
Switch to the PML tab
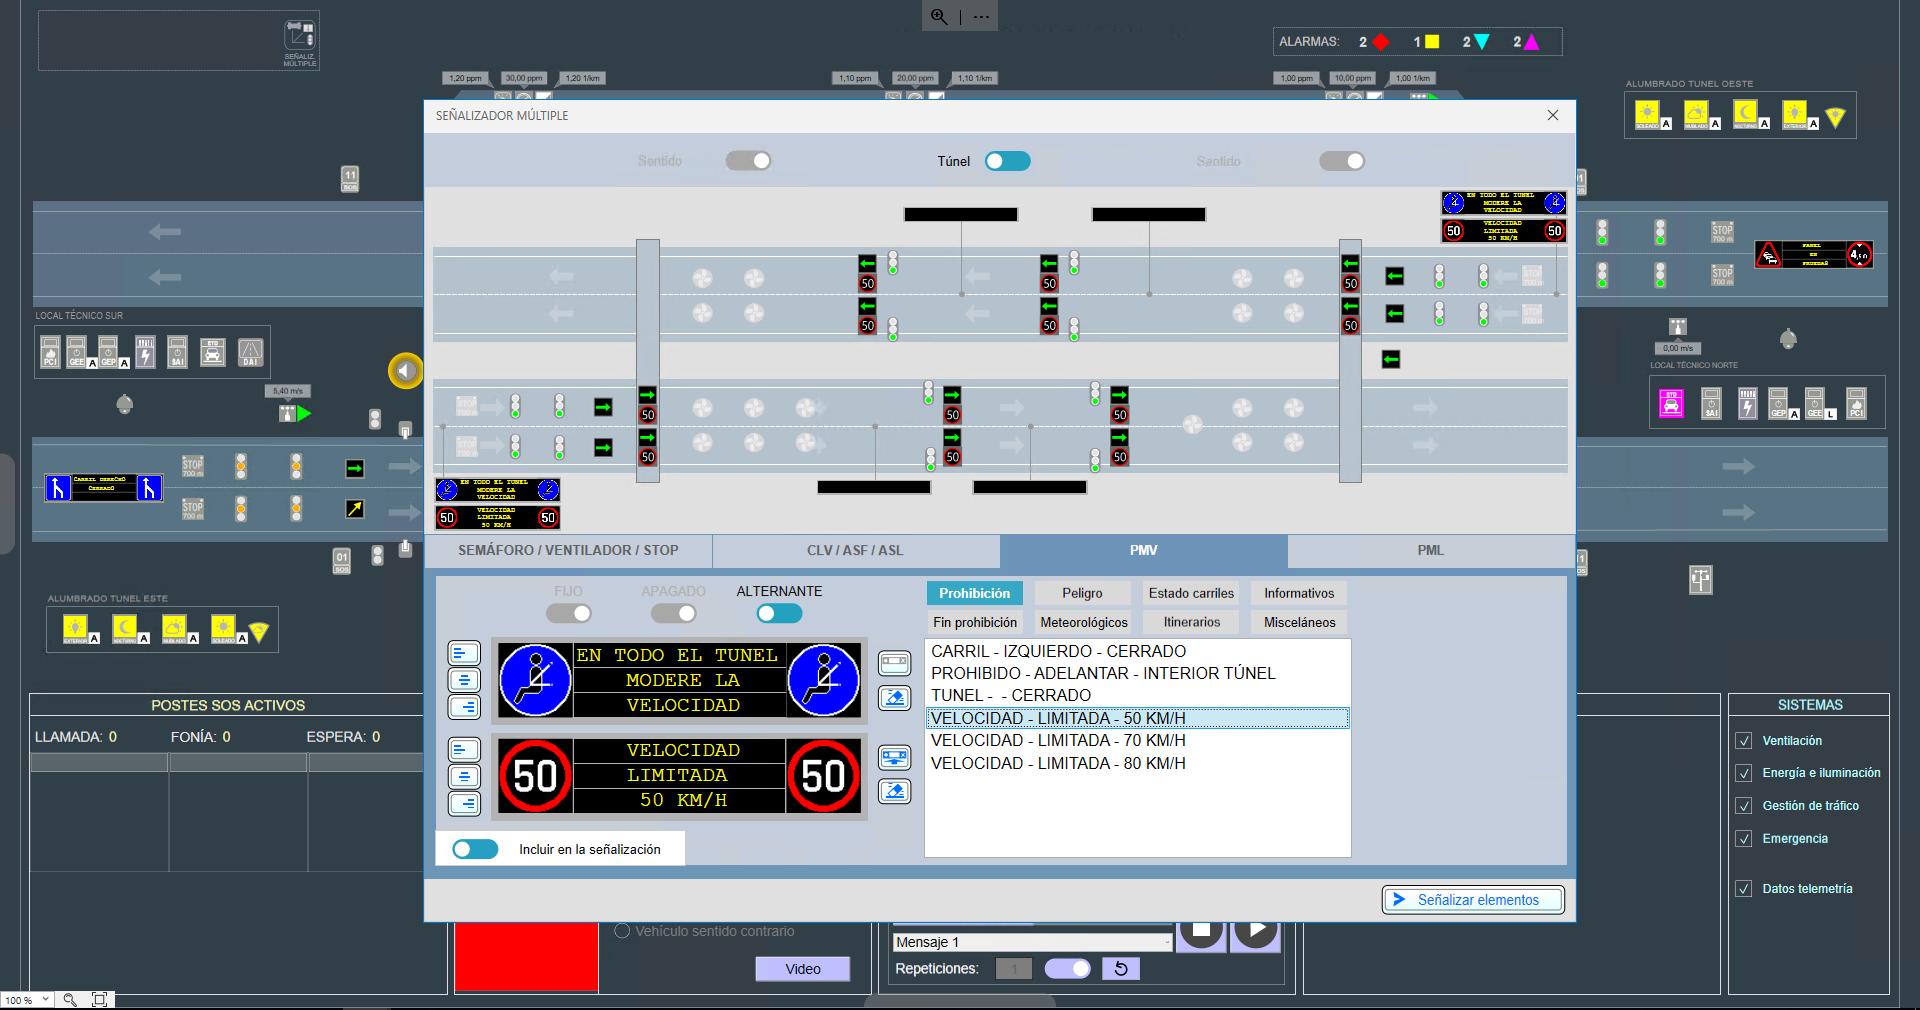pyautogui.click(x=1429, y=550)
